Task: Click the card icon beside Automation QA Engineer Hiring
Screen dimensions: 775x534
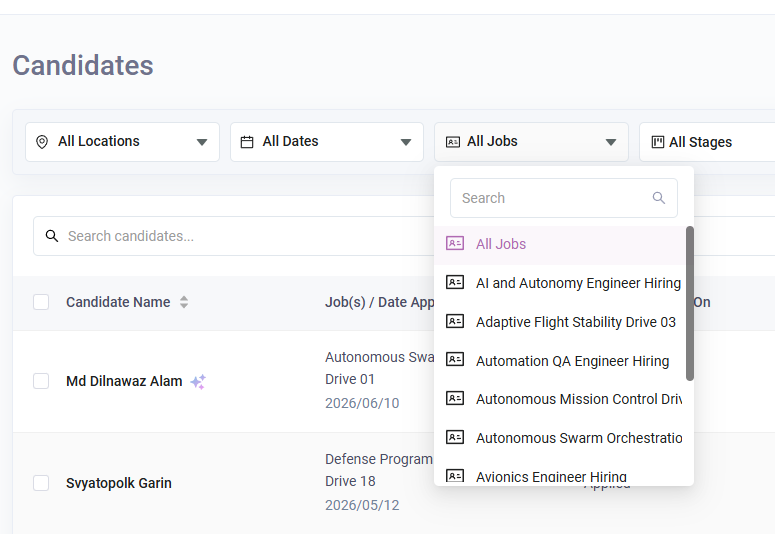Action: [x=455, y=359]
